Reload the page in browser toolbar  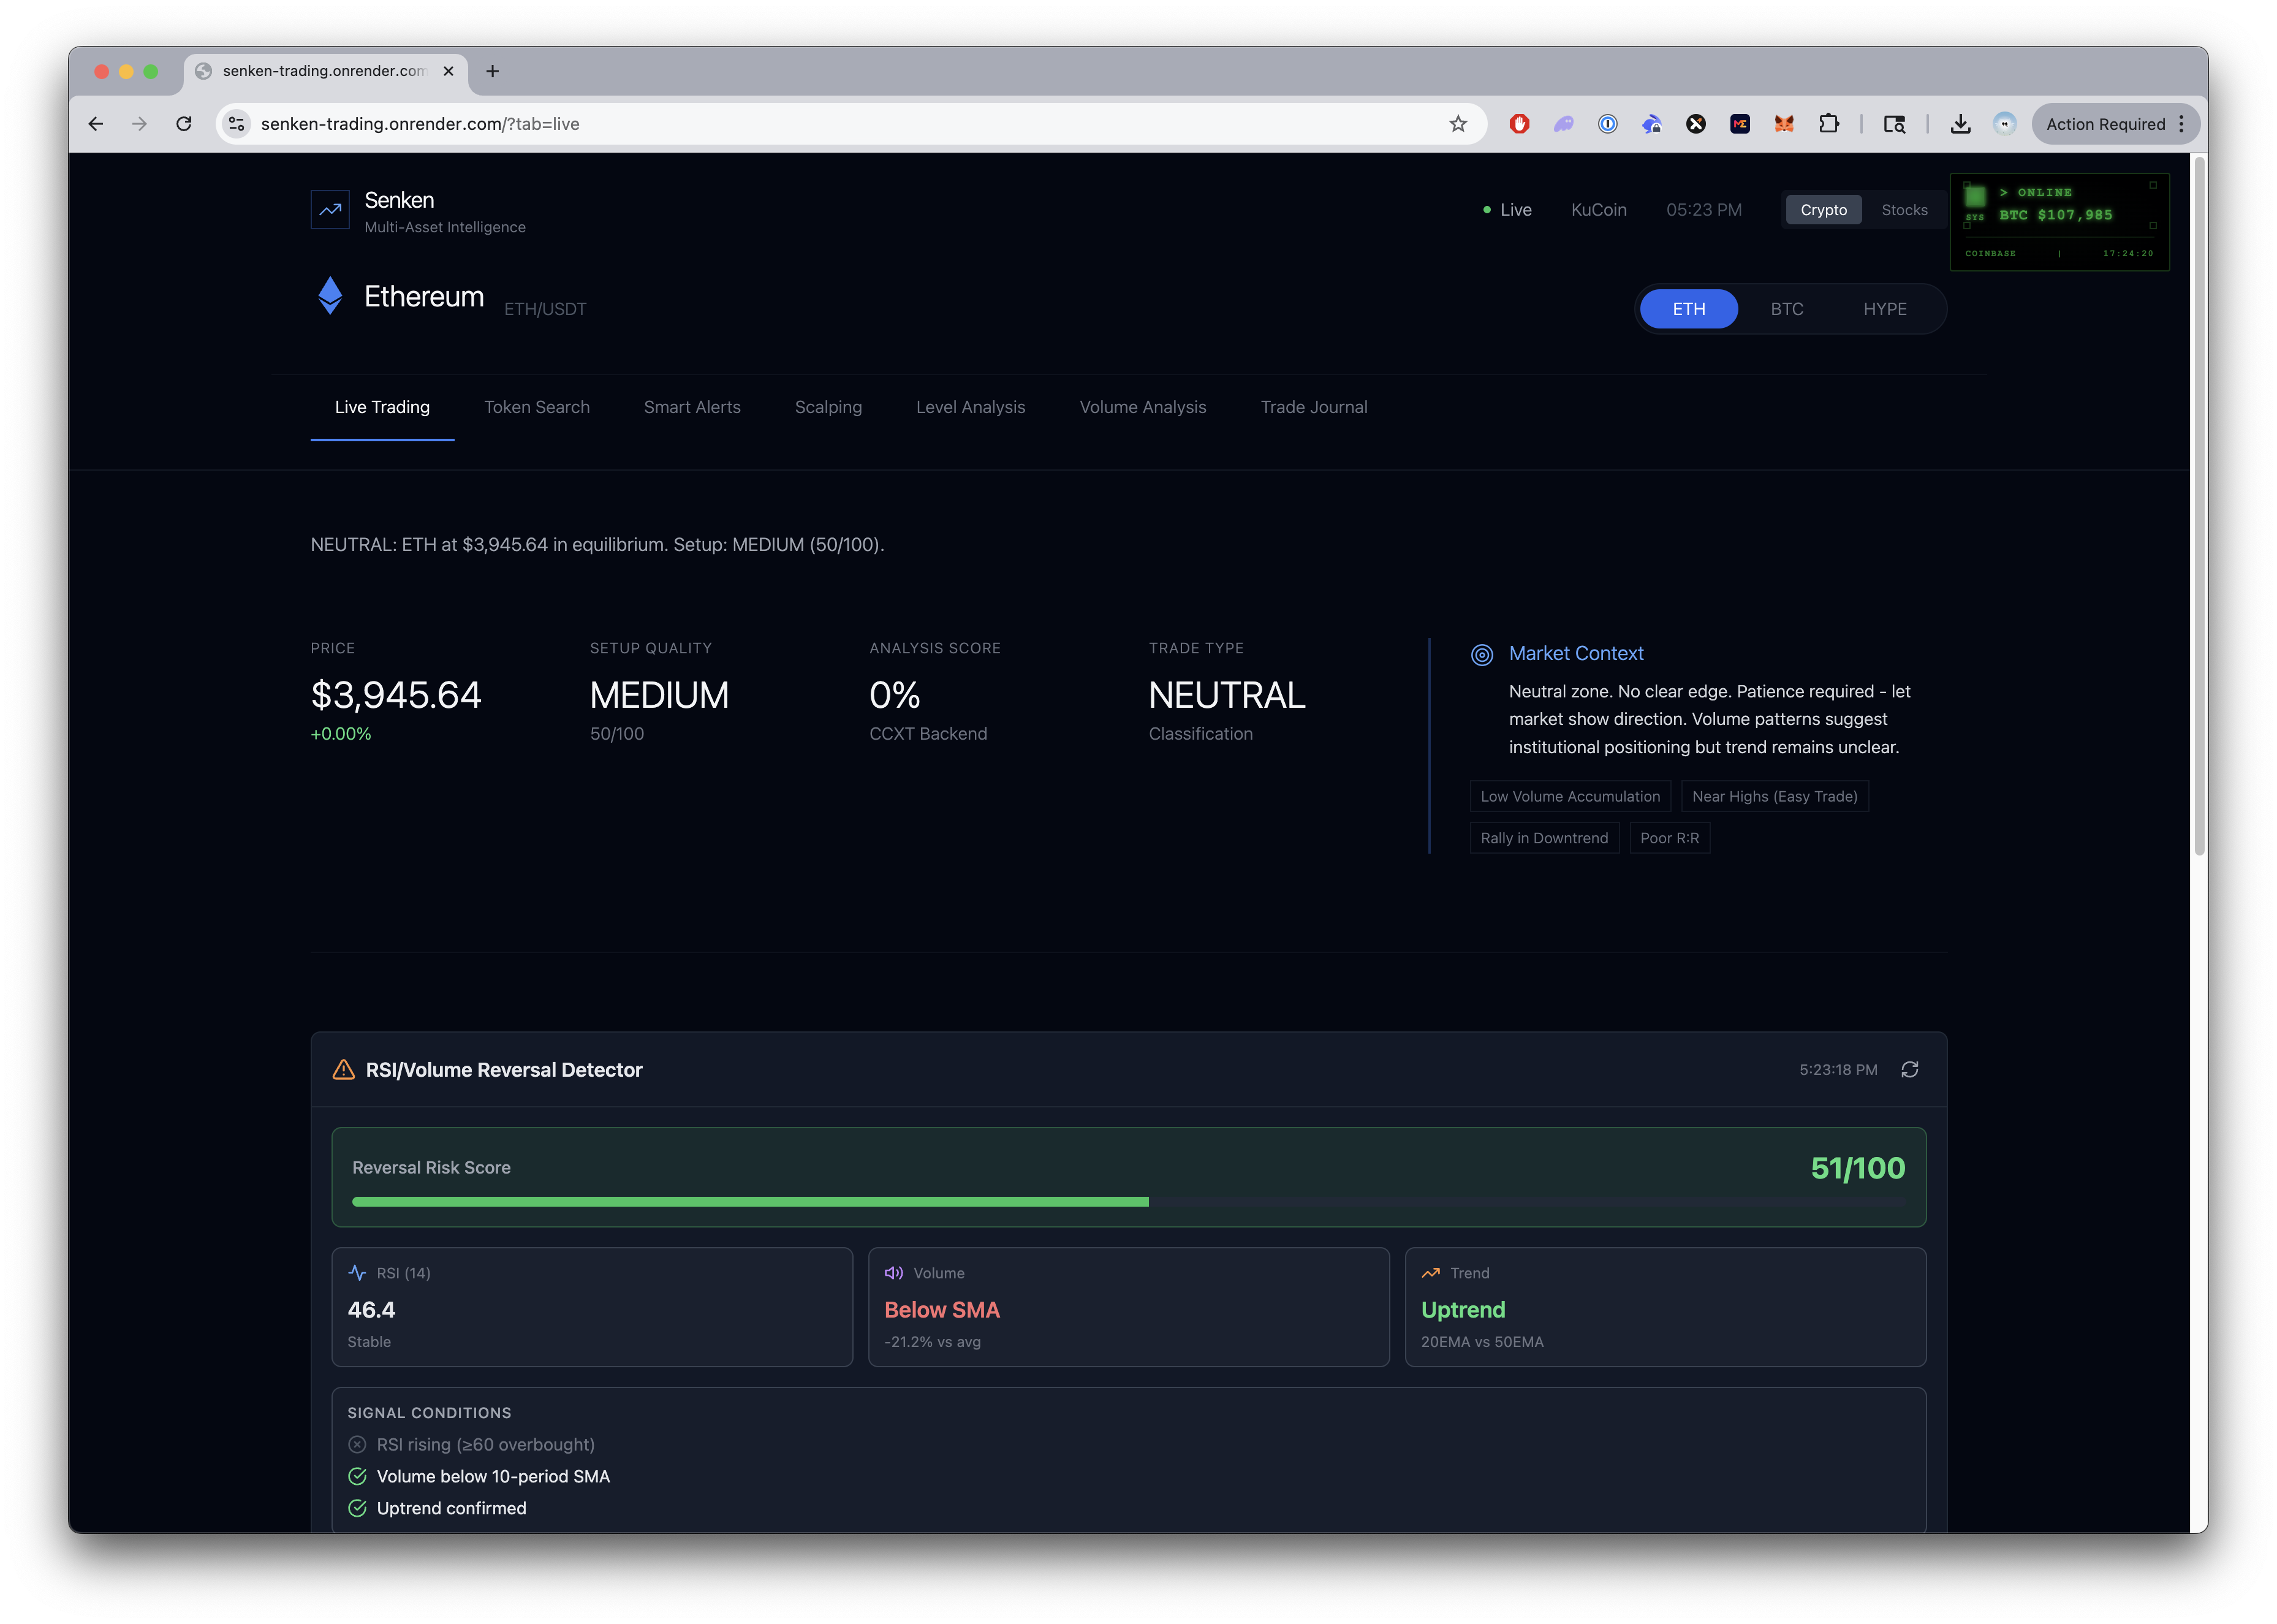tap(184, 124)
